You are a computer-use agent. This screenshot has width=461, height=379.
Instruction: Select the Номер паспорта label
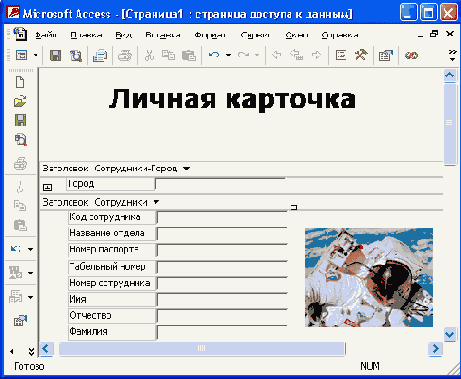pos(112,250)
